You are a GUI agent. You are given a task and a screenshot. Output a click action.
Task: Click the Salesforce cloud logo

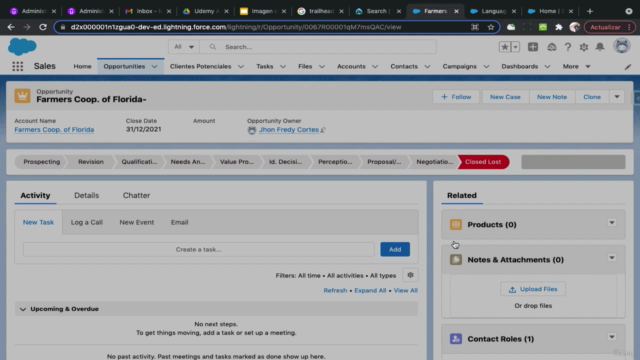(22, 47)
